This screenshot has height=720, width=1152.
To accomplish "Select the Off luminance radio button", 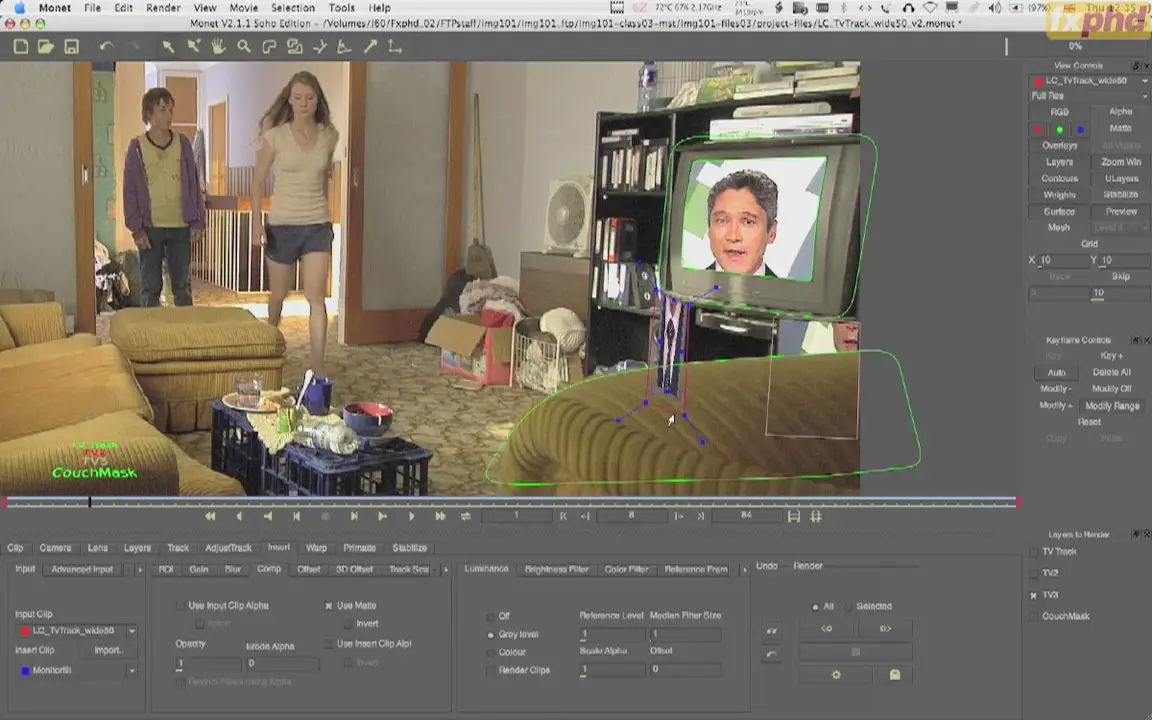I will pyautogui.click(x=490, y=616).
